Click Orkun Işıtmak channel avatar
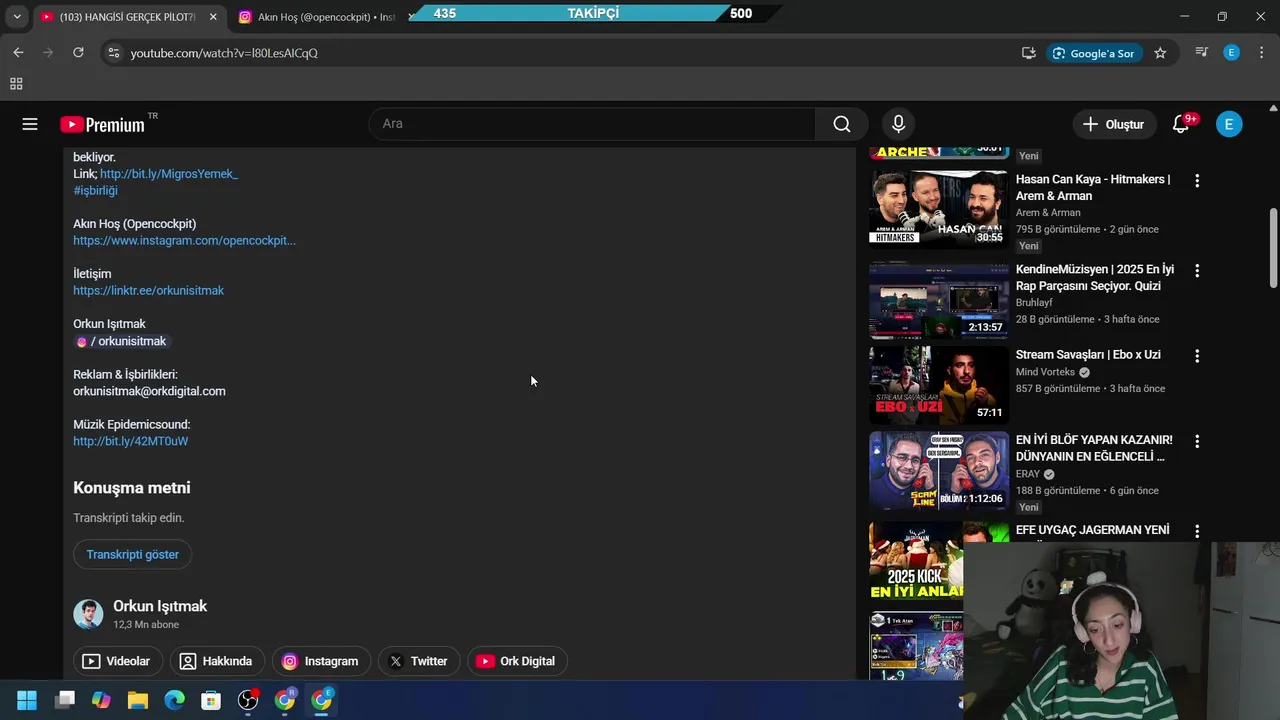Viewport: 1280px width, 720px height. click(x=88, y=614)
